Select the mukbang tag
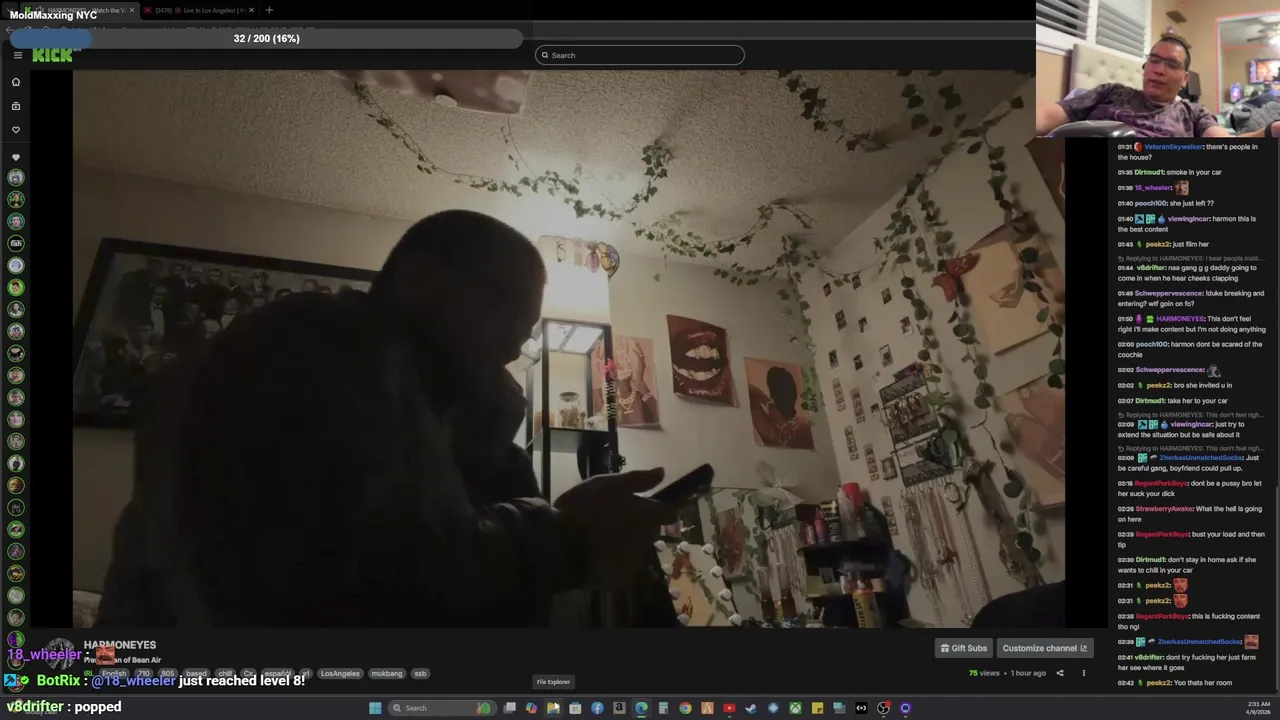1280x720 pixels. (387, 674)
